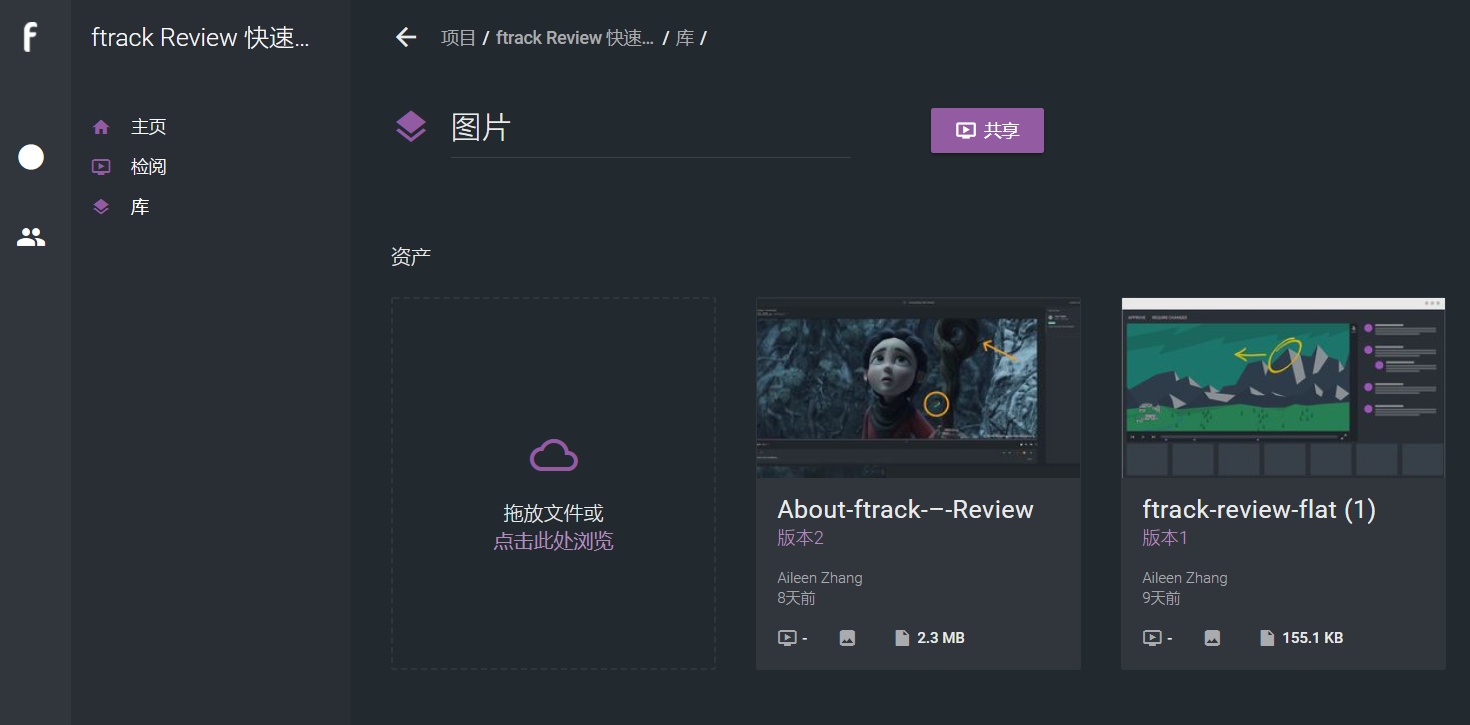Click the 共享 share button
1470x725 pixels.
click(987, 130)
